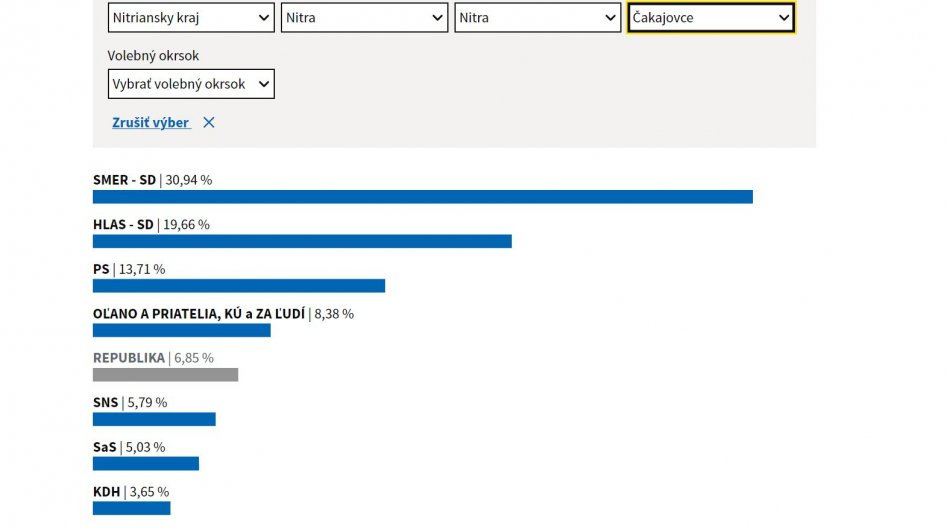Expand the Nitra dropdown next to Nitriansky kraj
Screen dimensions: 950x529
[364, 18]
